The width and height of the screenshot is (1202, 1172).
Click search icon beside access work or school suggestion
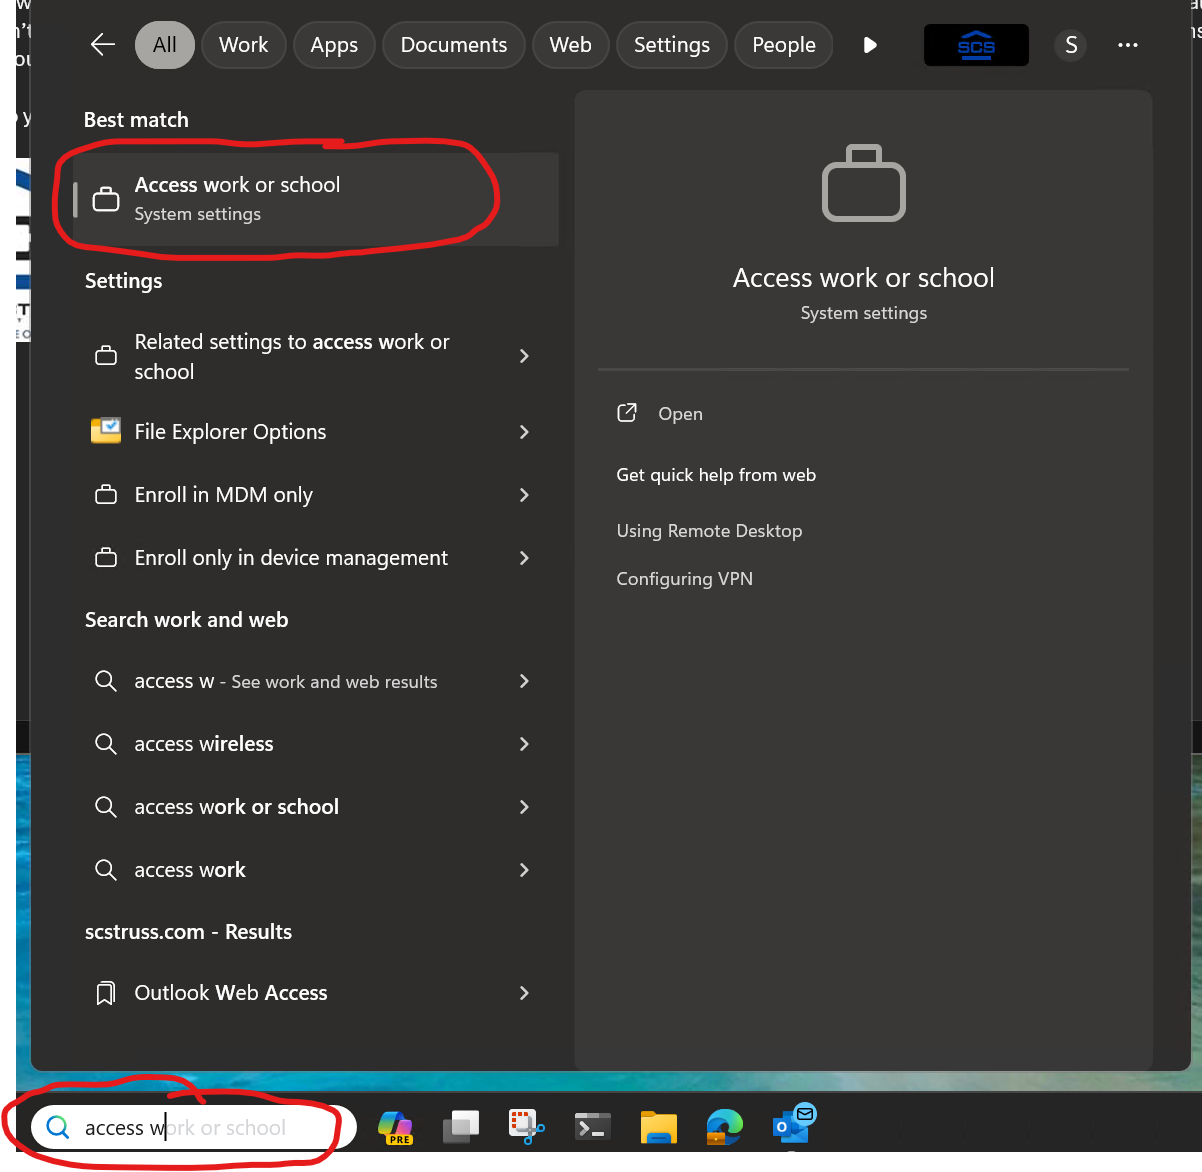tap(105, 807)
